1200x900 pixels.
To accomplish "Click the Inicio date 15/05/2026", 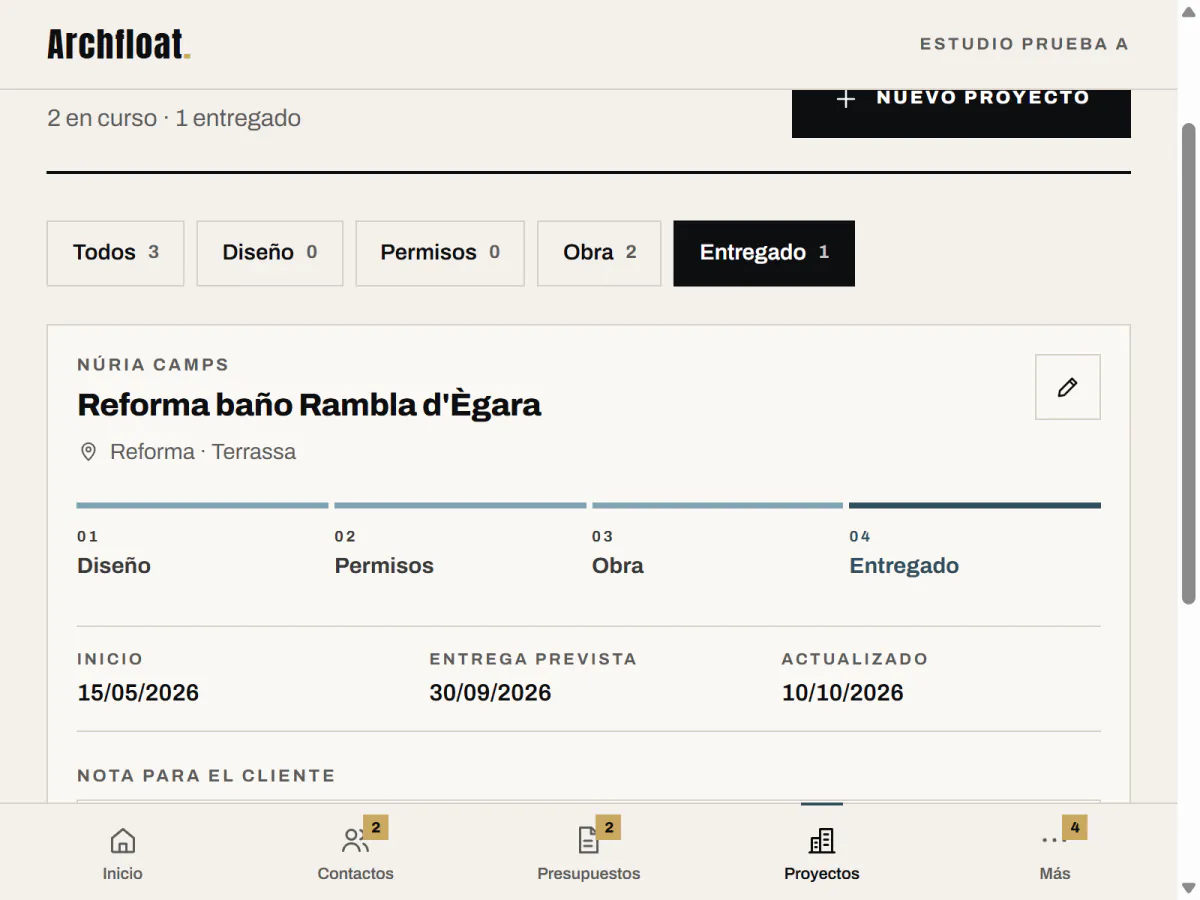I will coord(138,693).
